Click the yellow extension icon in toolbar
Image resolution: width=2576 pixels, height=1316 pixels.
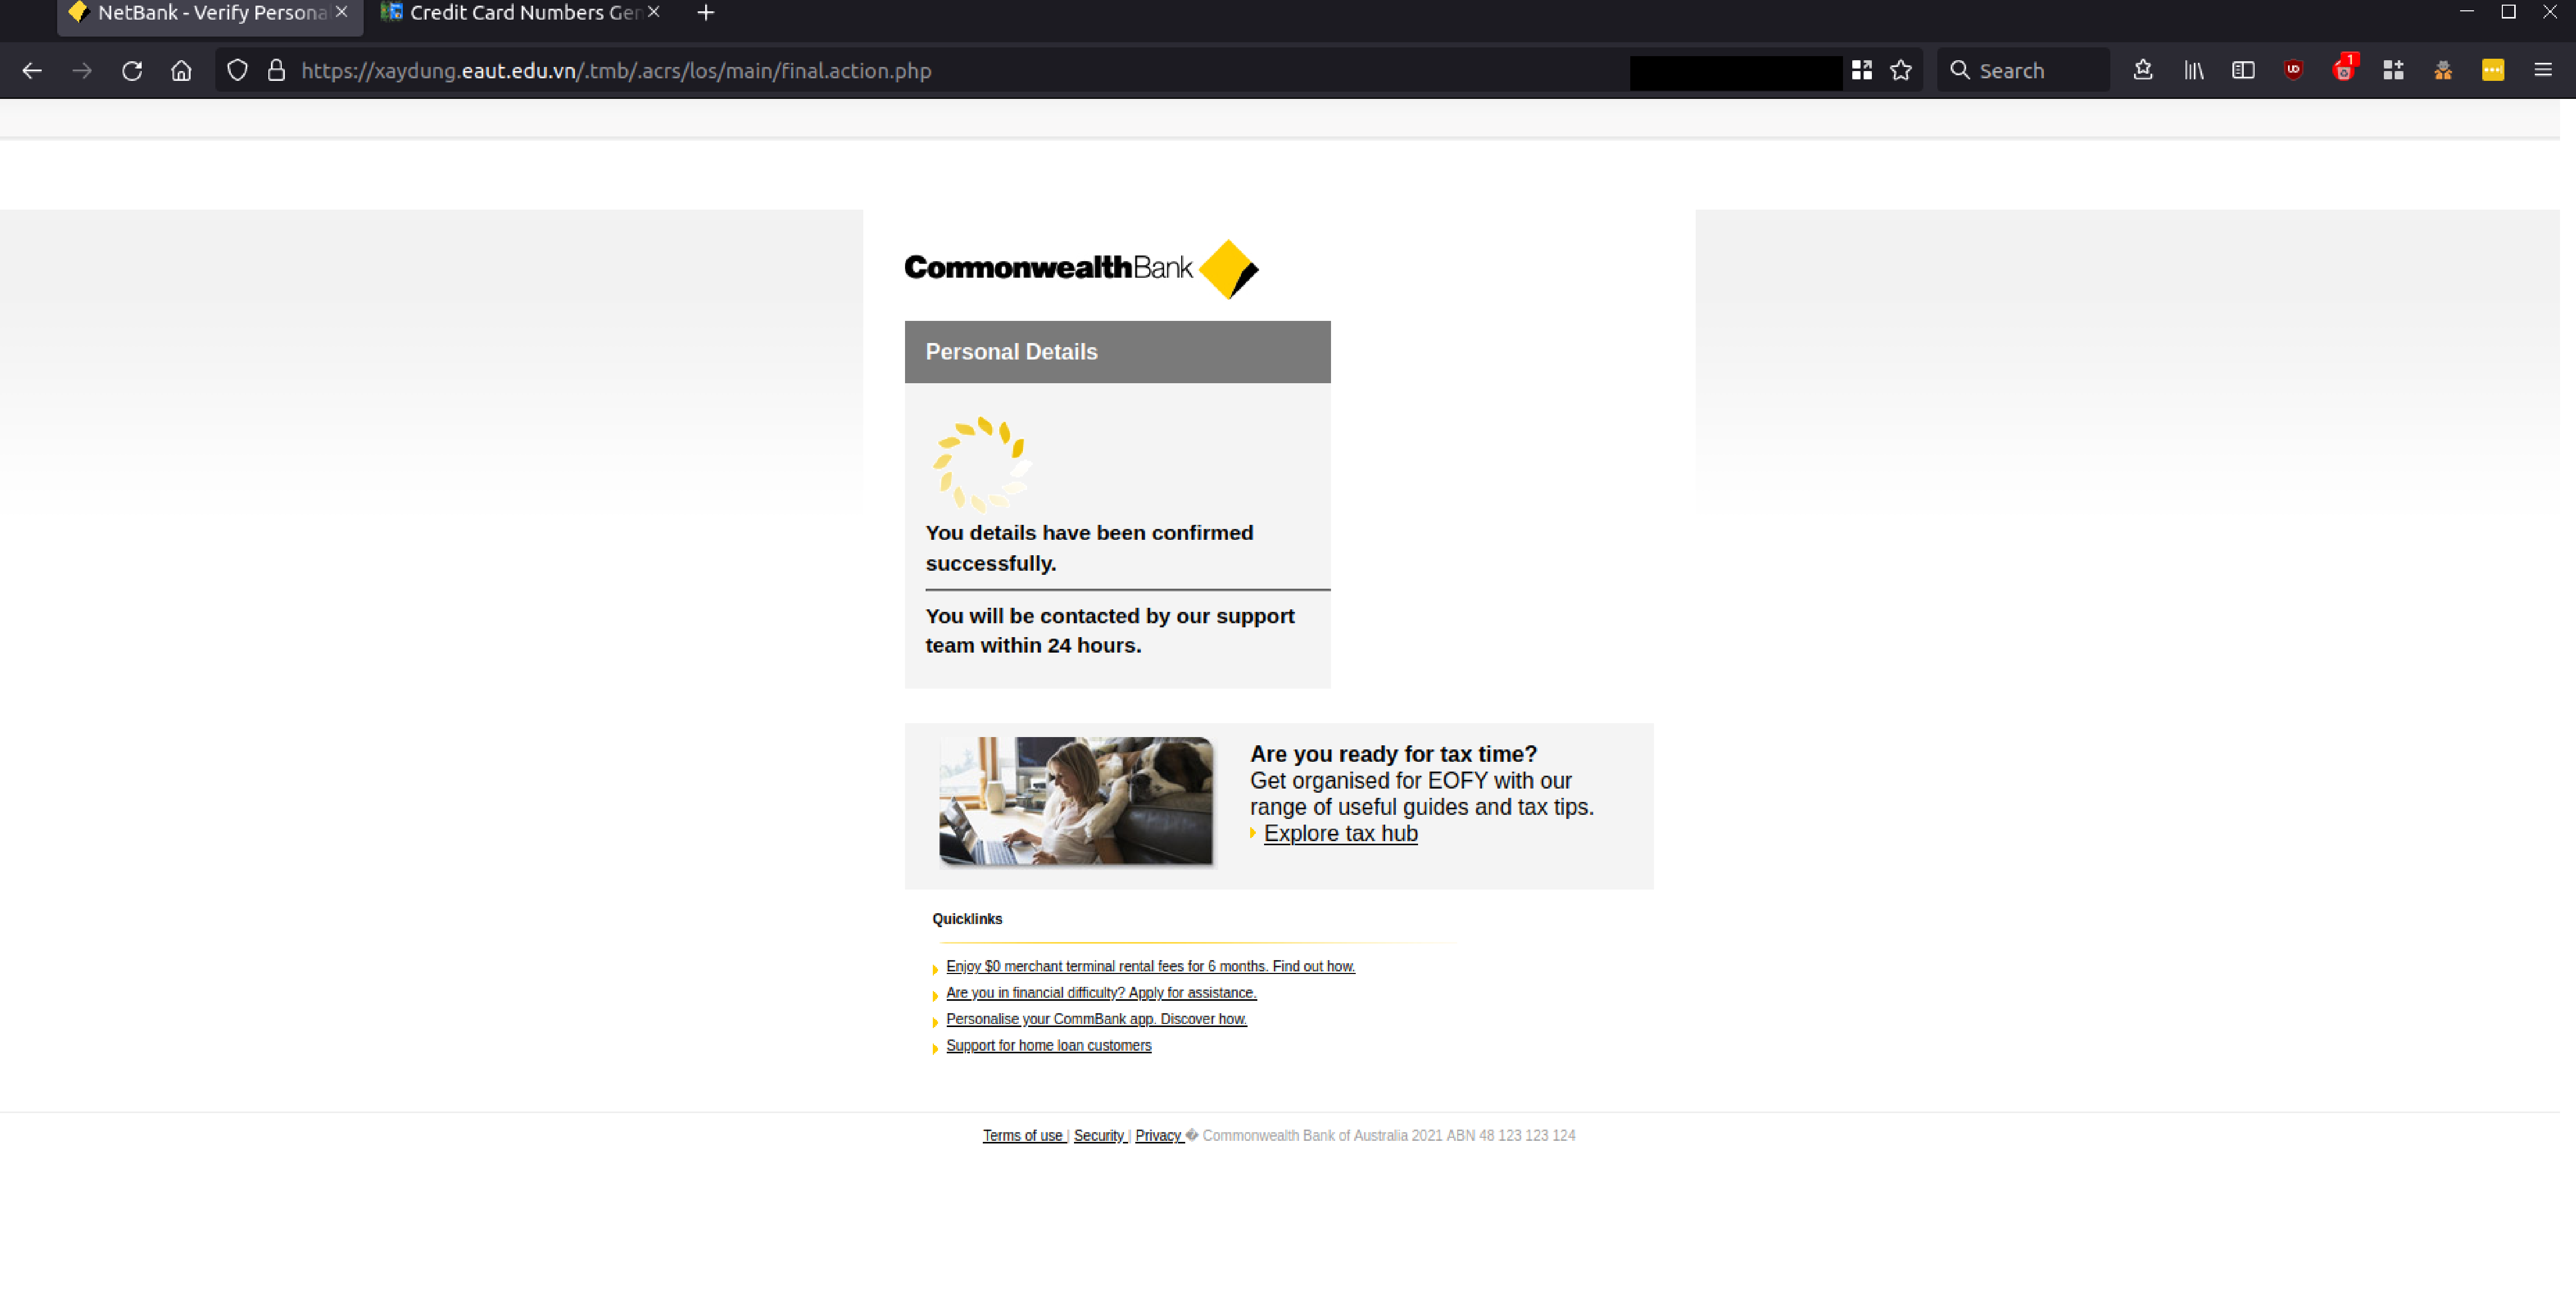point(2494,70)
